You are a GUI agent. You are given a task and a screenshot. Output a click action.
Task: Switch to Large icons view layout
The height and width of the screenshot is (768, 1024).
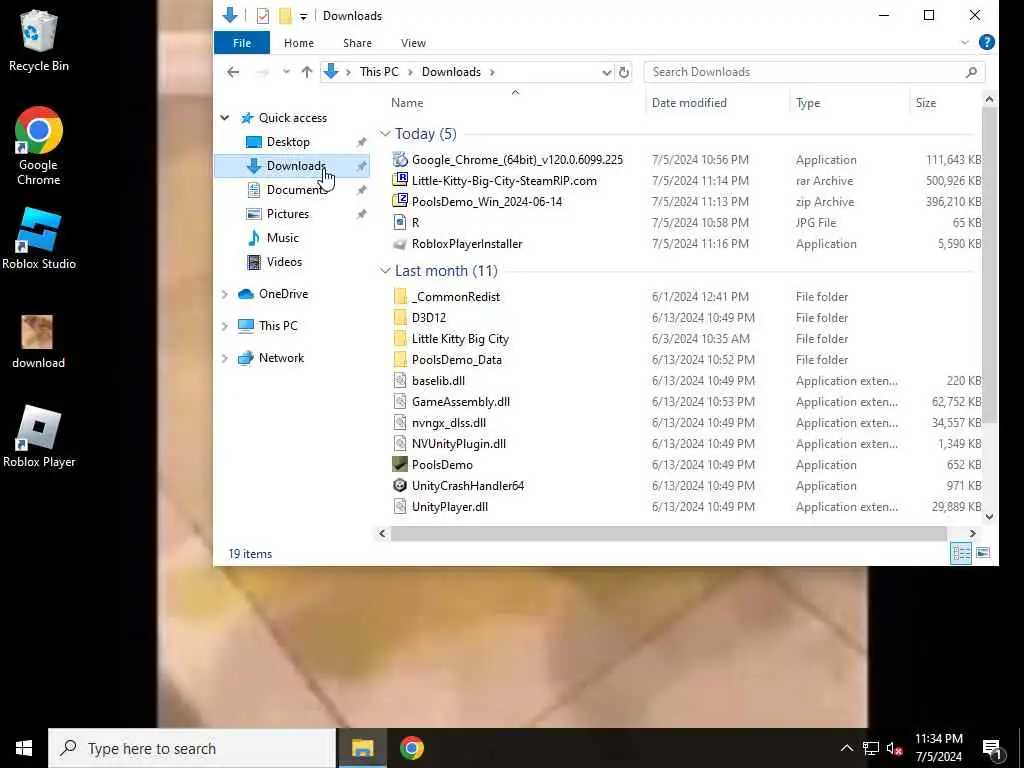coord(982,553)
